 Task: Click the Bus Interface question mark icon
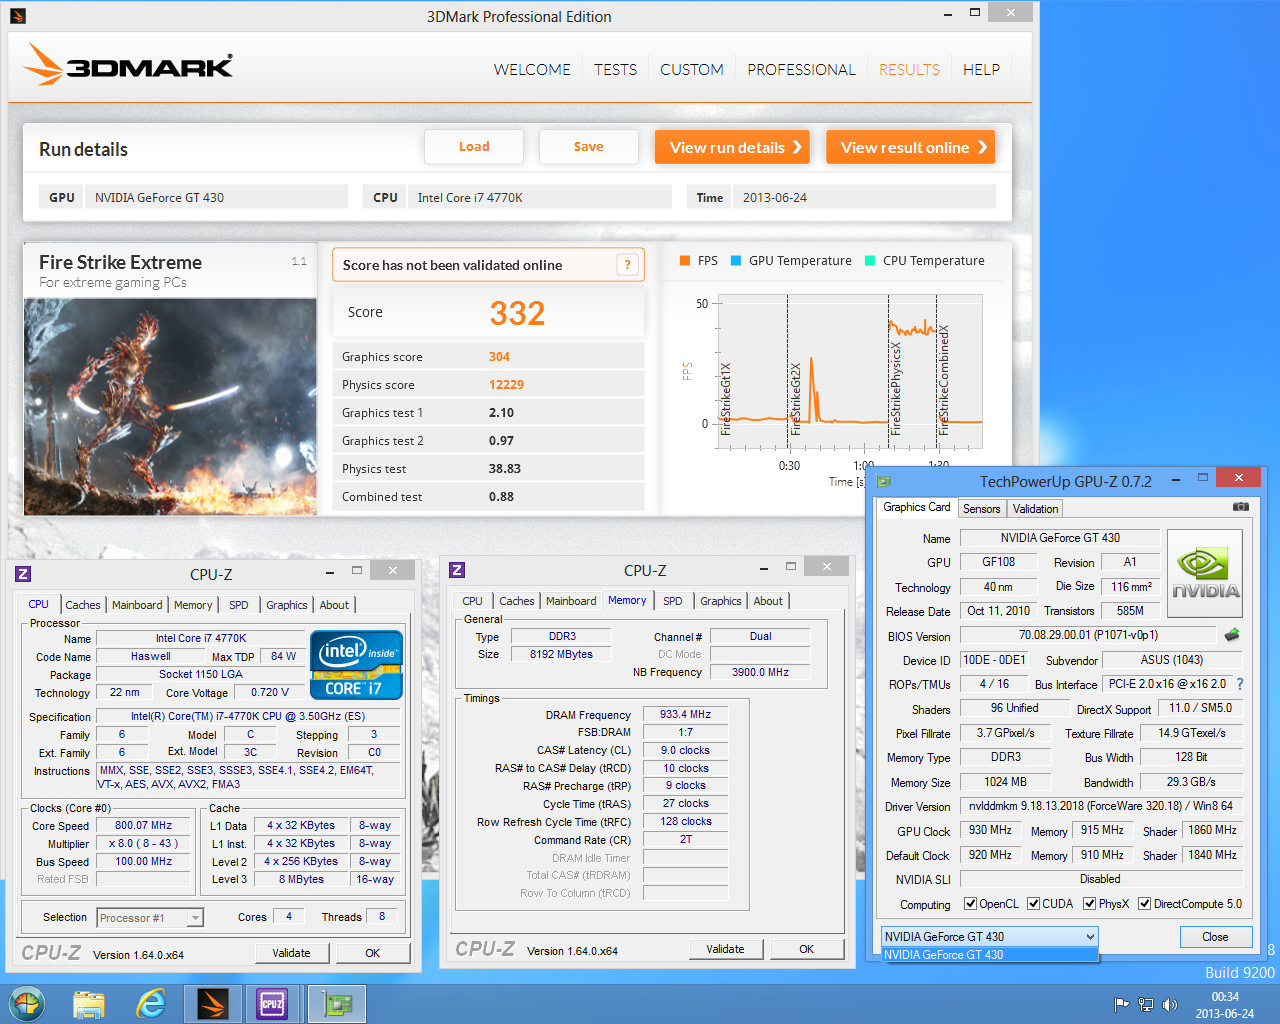tap(1240, 684)
